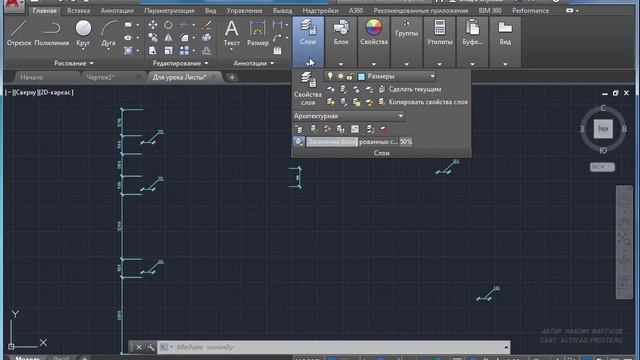This screenshot has width=640, height=360.
Task: Expand the Свойства panel arrow
Action: coord(374,64)
